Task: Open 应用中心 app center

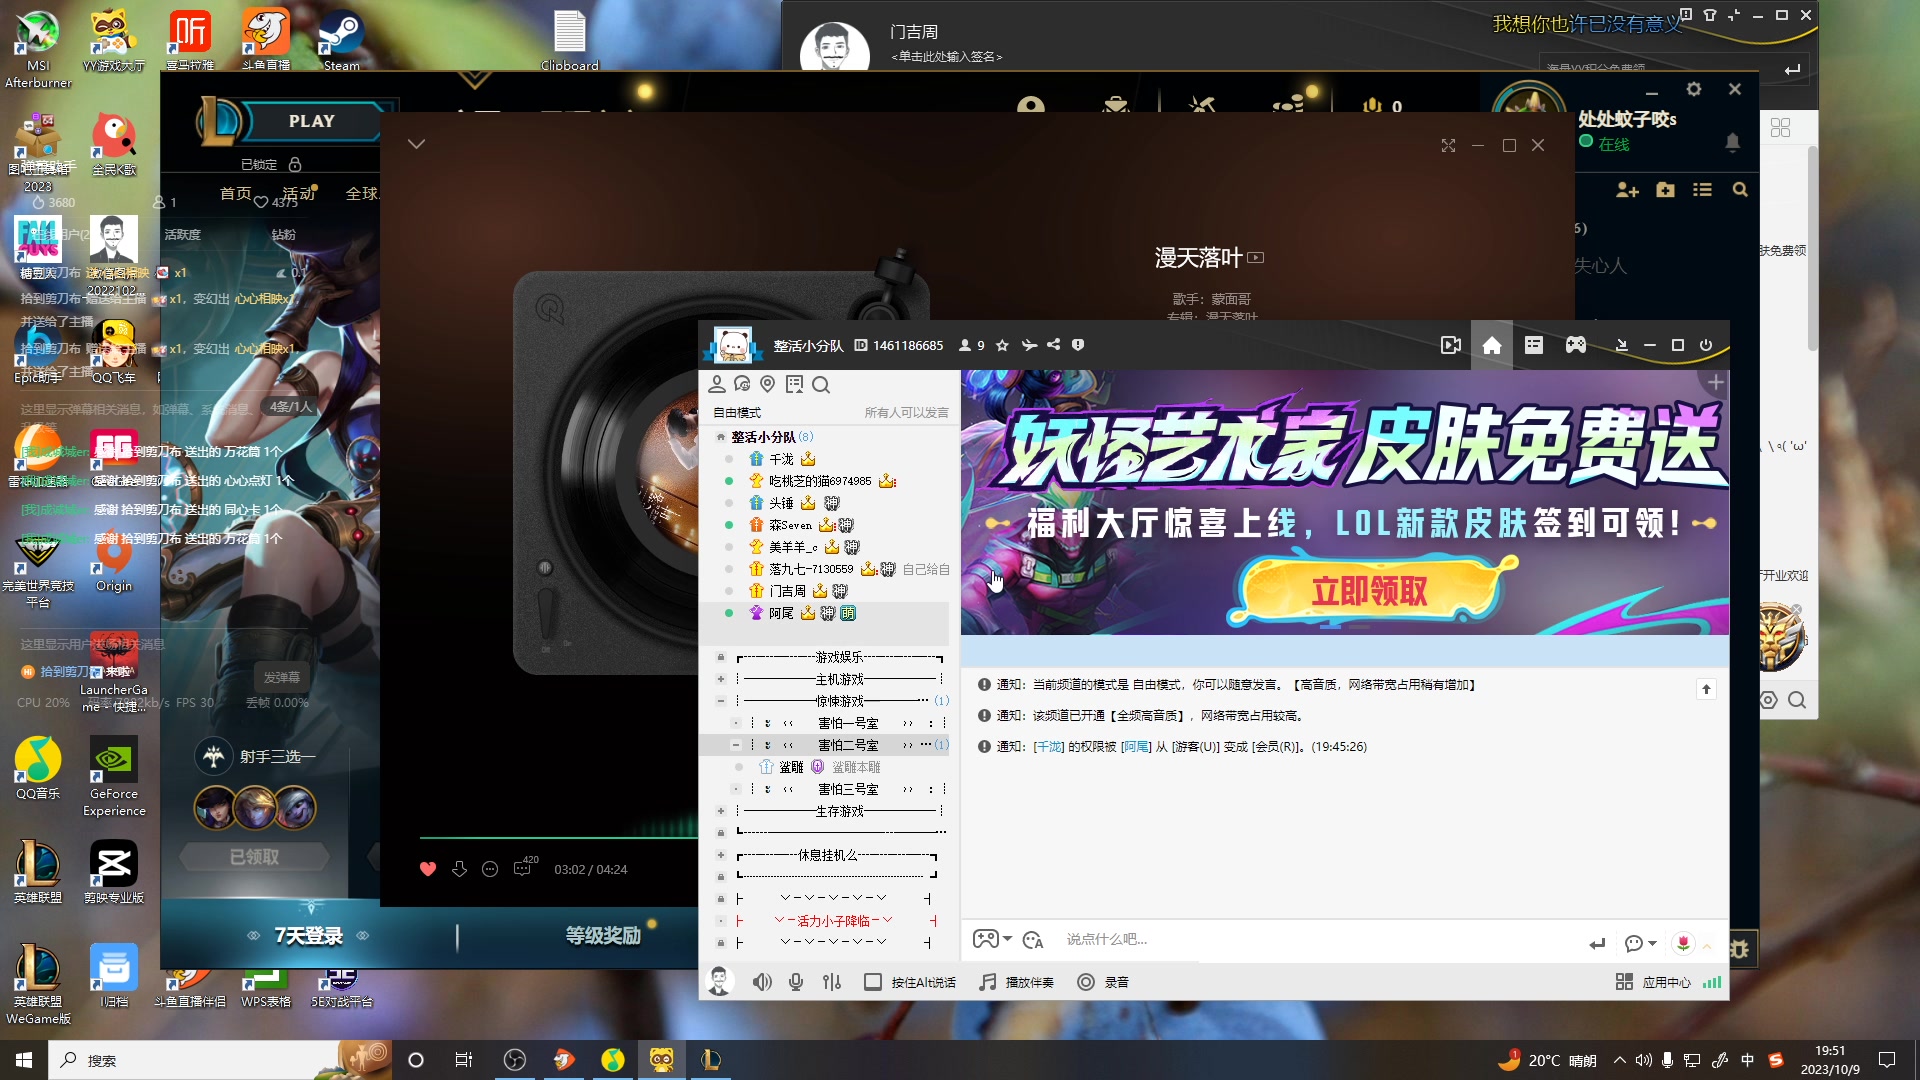Action: click(x=1653, y=982)
